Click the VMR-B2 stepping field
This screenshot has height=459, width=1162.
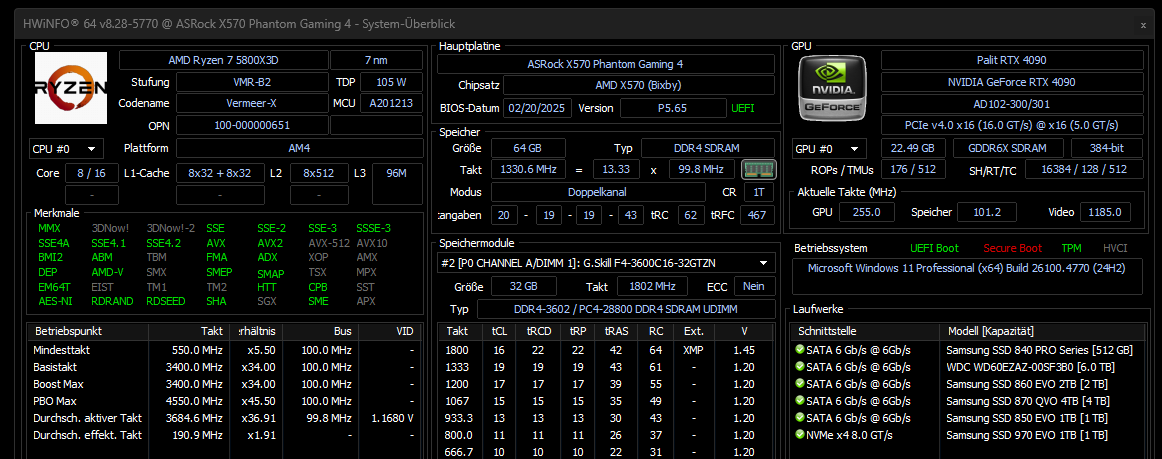pyautogui.click(x=252, y=82)
